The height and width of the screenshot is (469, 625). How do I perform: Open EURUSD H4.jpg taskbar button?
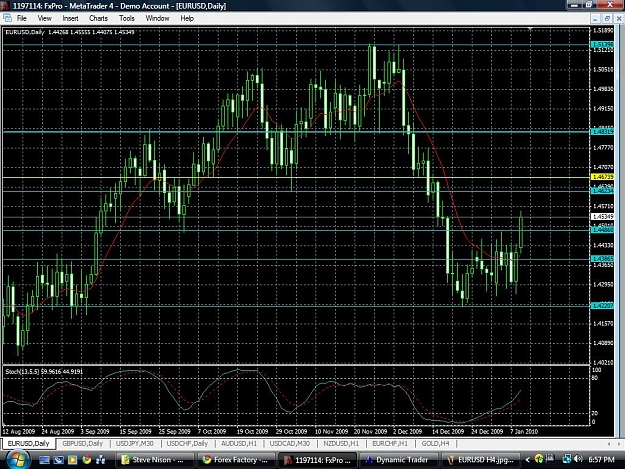480,460
